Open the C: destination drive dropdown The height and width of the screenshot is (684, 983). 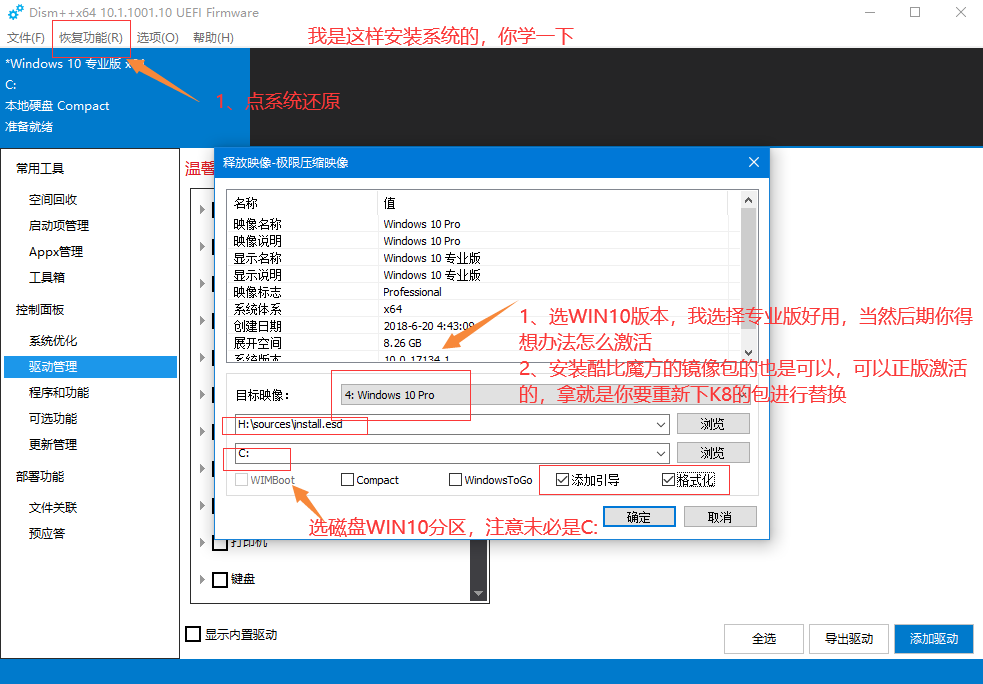[658, 454]
